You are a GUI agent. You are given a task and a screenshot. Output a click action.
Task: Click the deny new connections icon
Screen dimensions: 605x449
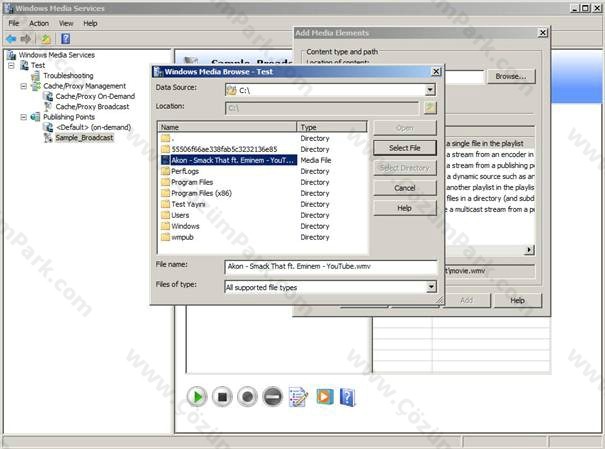tap(272, 397)
